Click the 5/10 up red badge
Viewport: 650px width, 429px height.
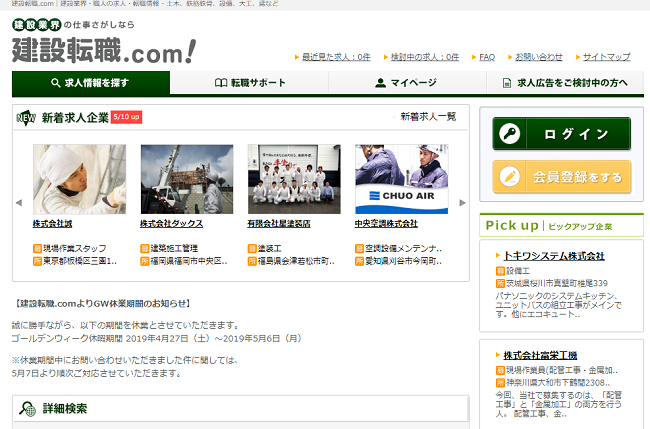126,117
